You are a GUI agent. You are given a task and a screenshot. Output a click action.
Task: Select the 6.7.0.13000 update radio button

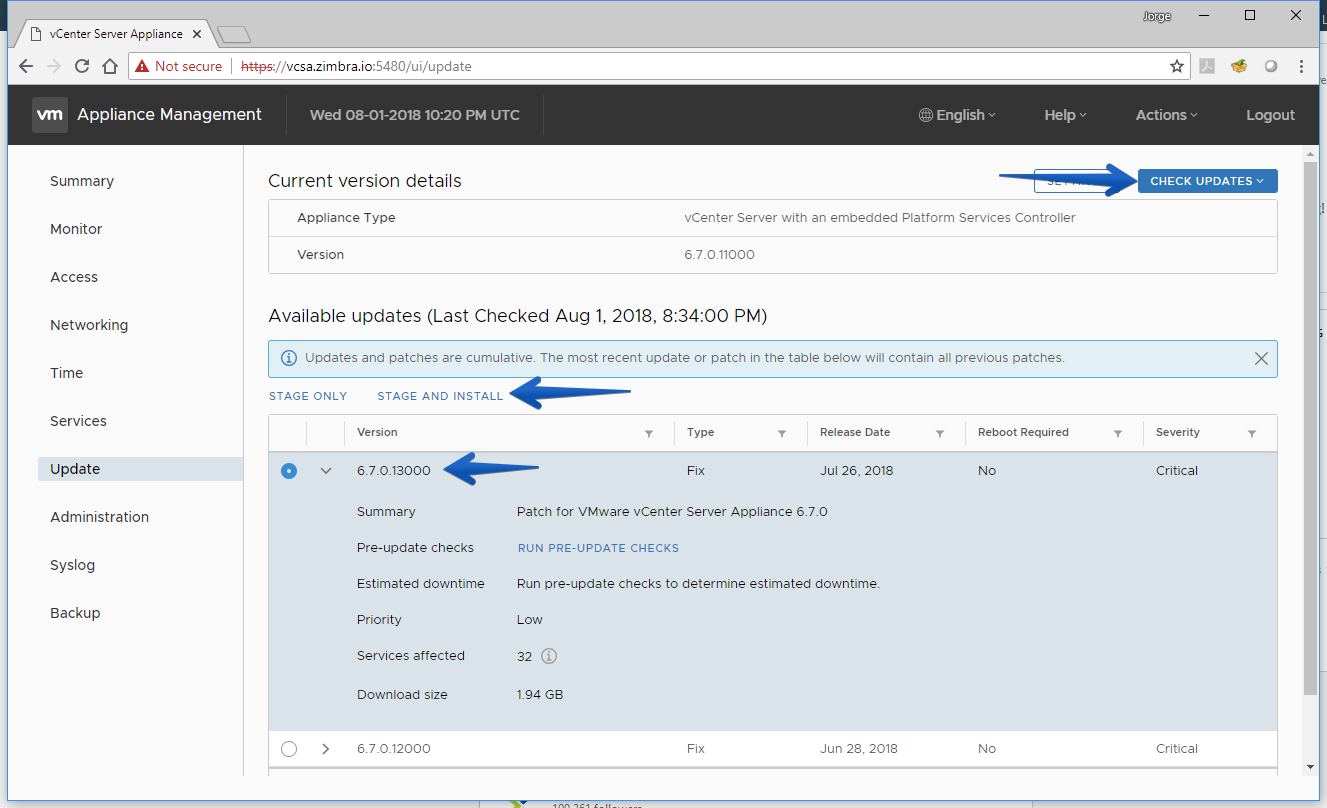[x=289, y=470]
